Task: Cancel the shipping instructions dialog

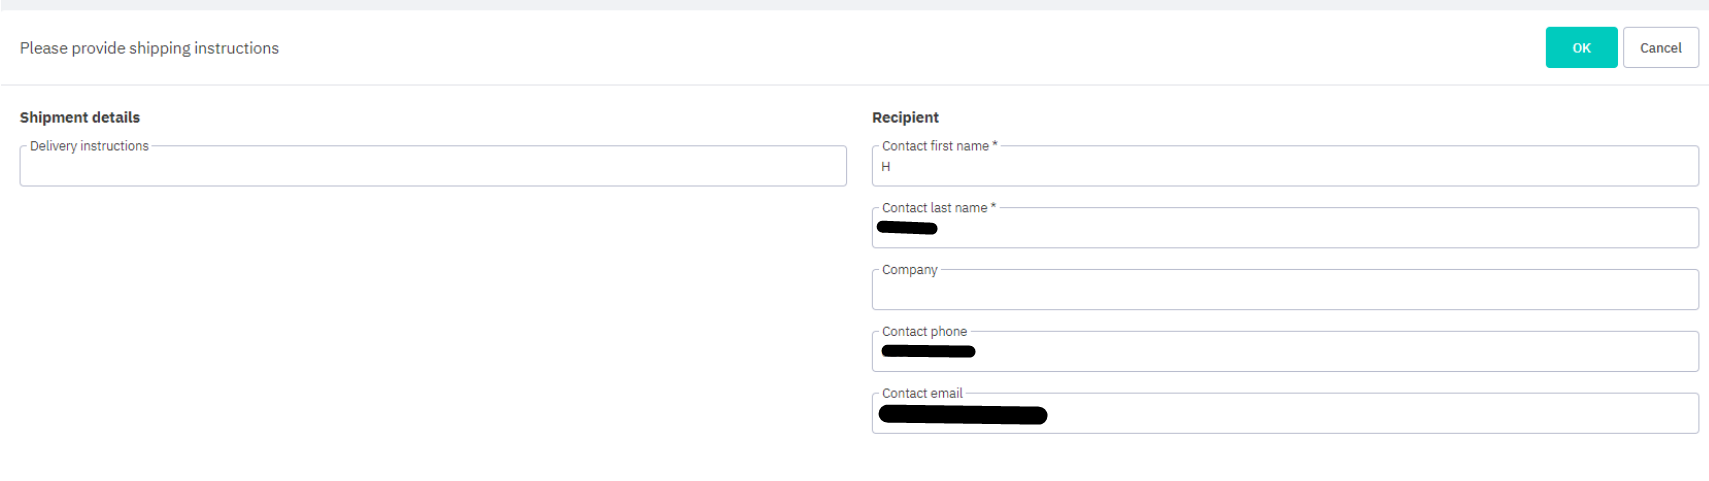Action: (x=1660, y=48)
